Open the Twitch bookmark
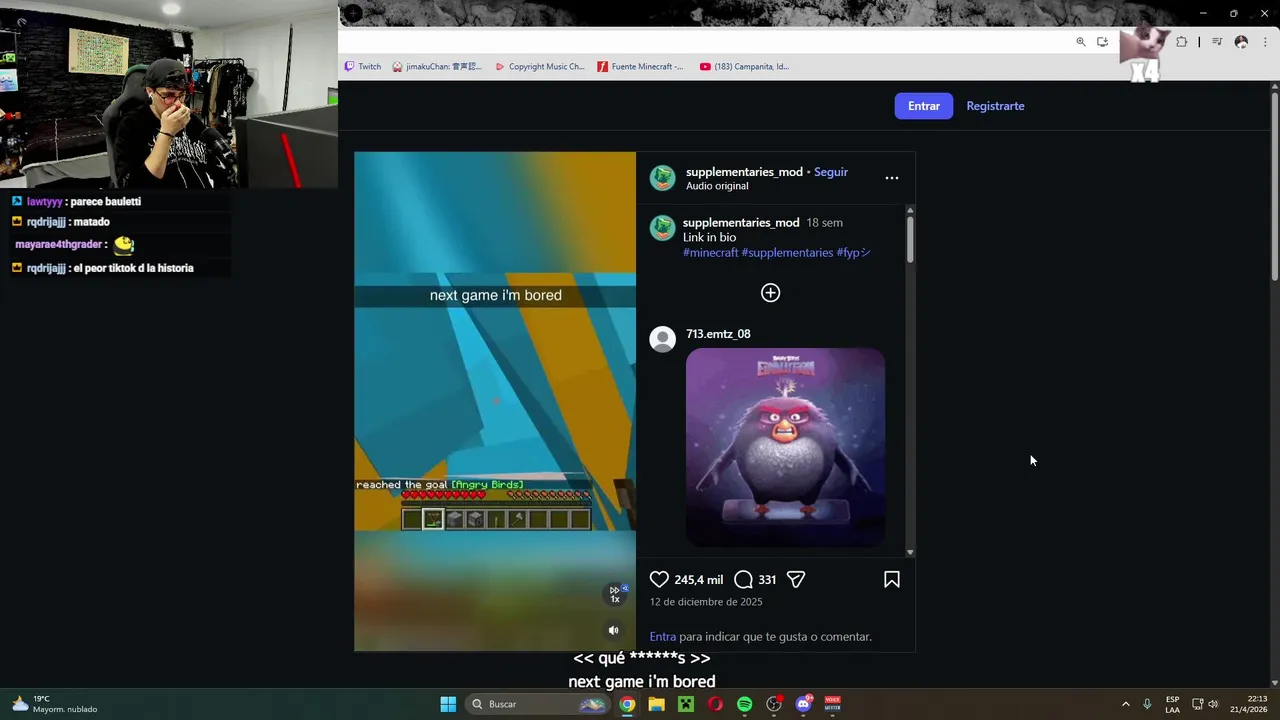This screenshot has height=720, width=1280. click(362, 67)
